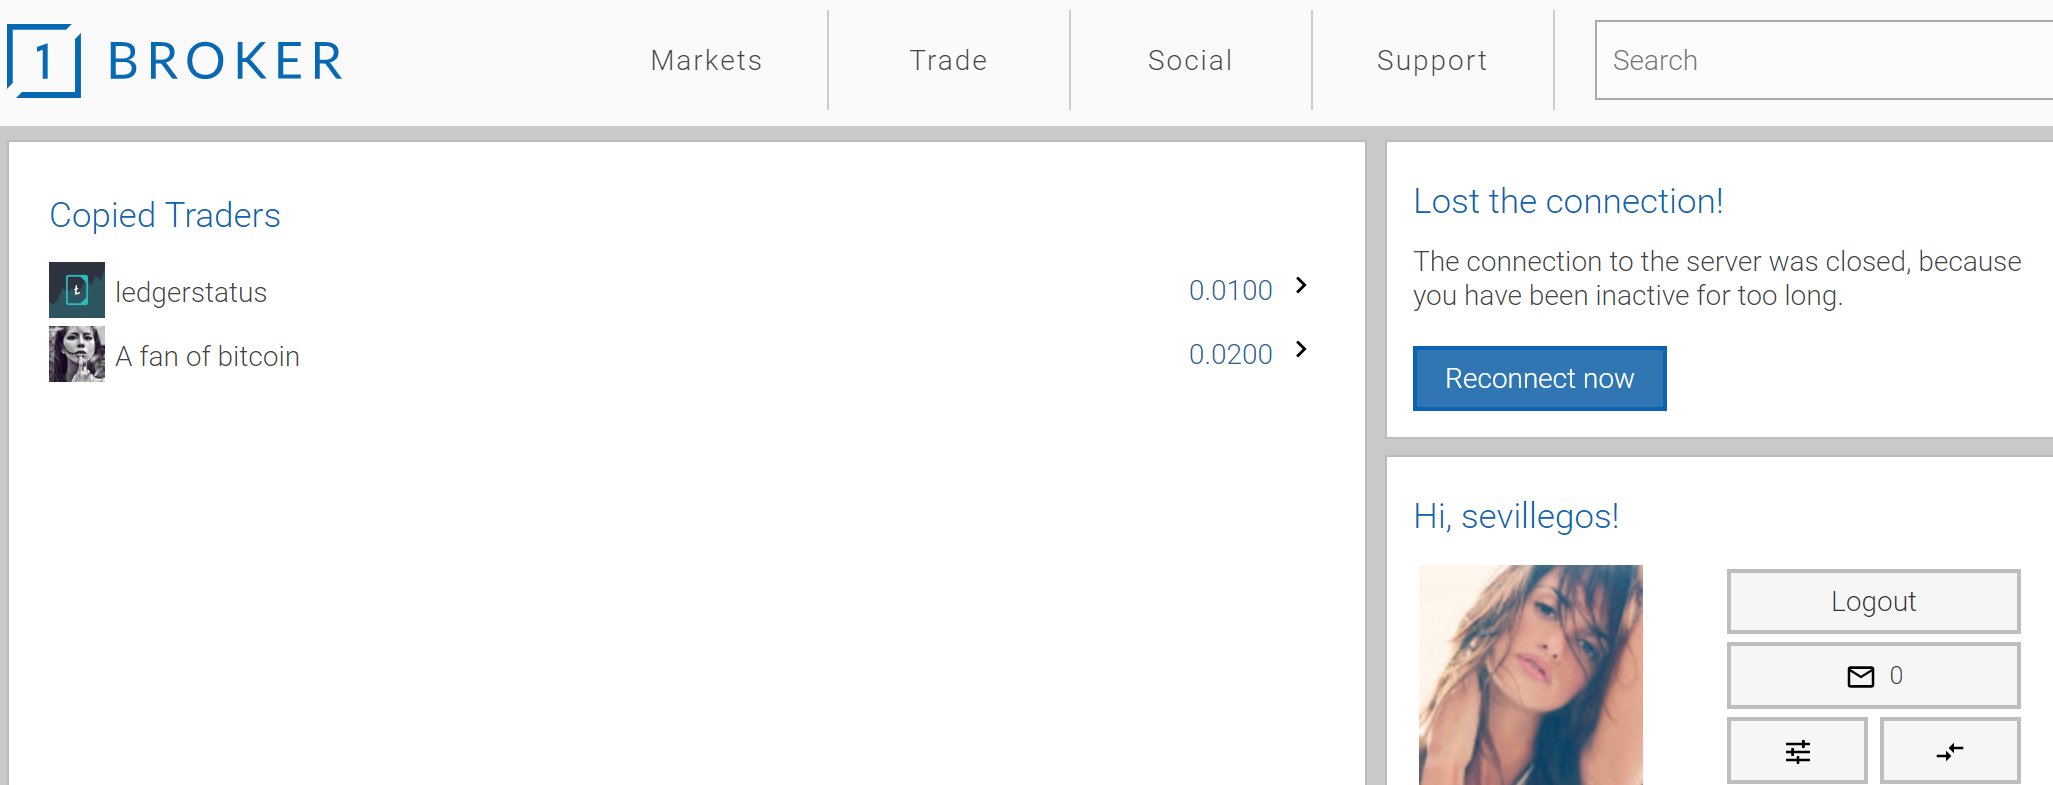
Task: Open the A fan of bitcoin avatar
Action: click(x=77, y=354)
